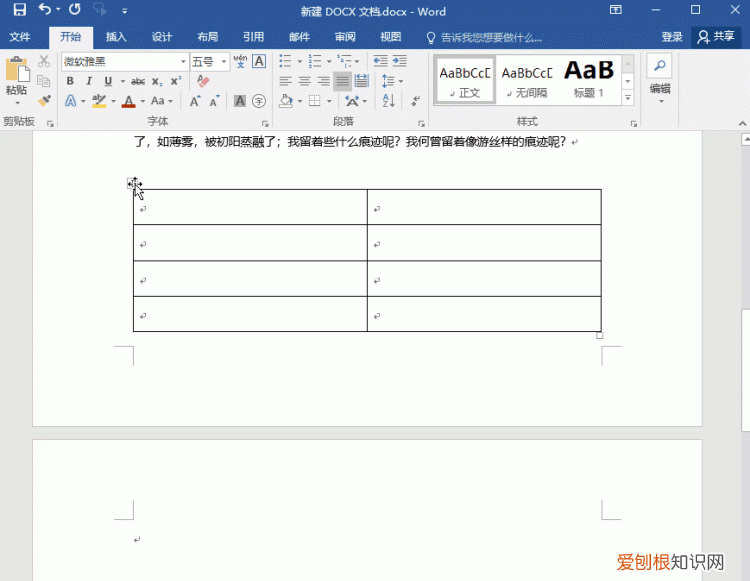The width and height of the screenshot is (750, 581).
Task: Switch to 插入 tab
Action: point(116,37)
